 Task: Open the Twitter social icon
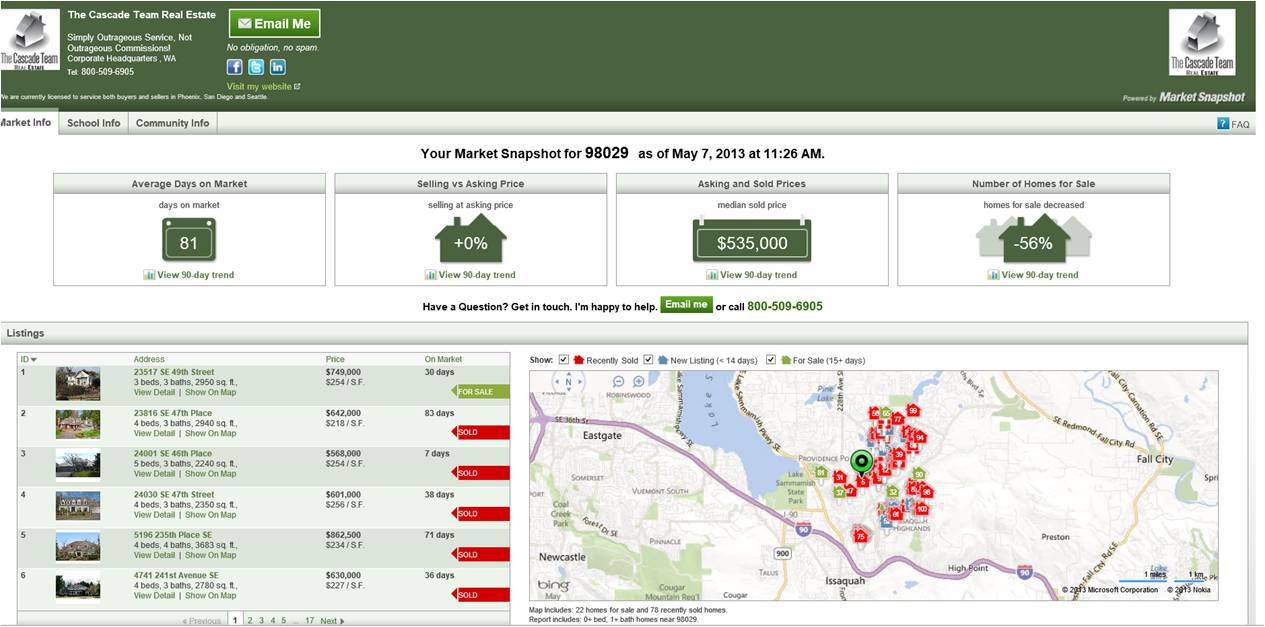point(256,67)
